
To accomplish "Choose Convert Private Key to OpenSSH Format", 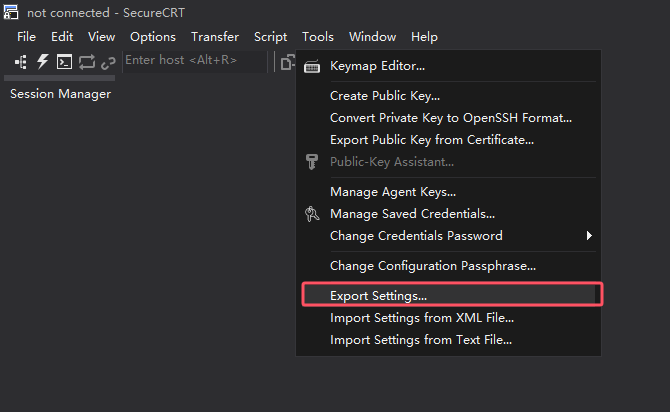I will (x=449, y=118).
